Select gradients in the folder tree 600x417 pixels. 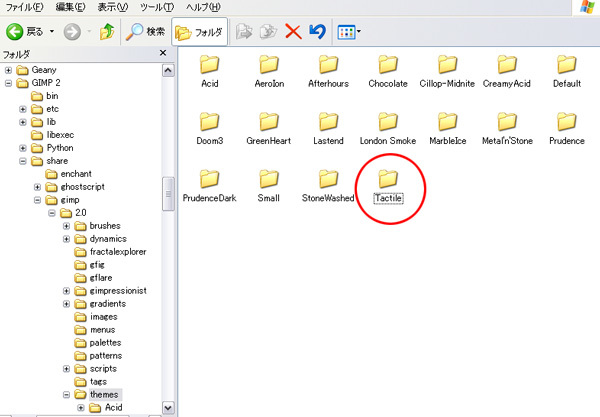108,304
